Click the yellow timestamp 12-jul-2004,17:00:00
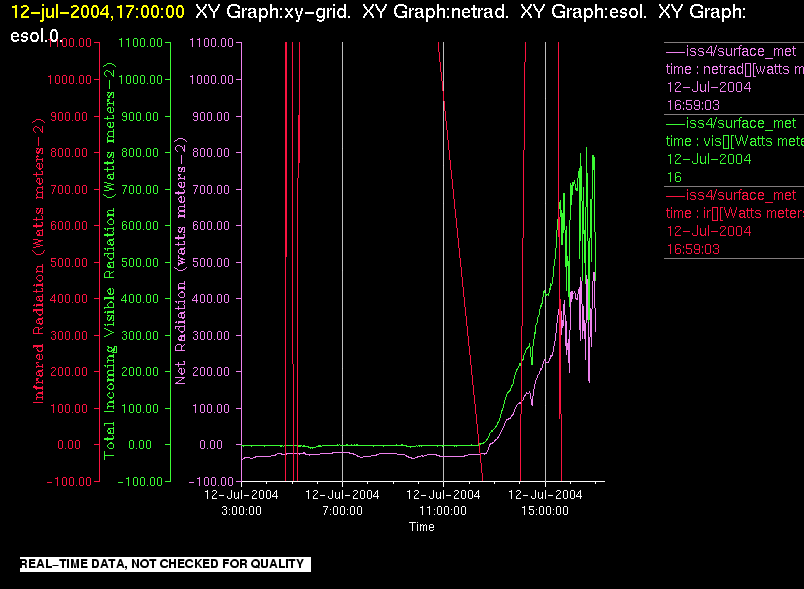The image size is (804, 589). [97, 12]
